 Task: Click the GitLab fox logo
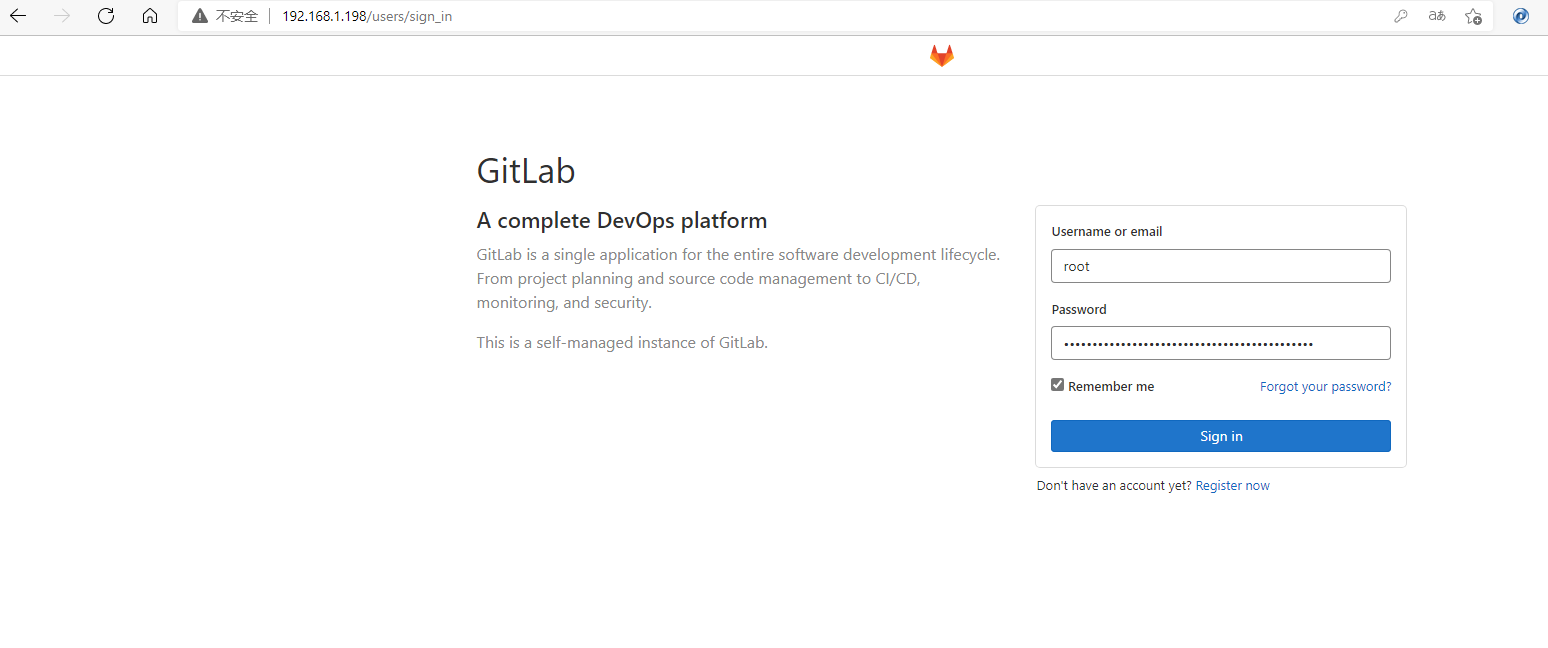pyautogui.click(x=941, y=55)
